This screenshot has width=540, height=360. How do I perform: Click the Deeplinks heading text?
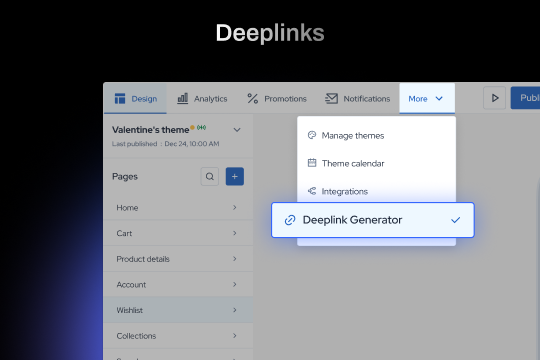(x=270, y=33)
